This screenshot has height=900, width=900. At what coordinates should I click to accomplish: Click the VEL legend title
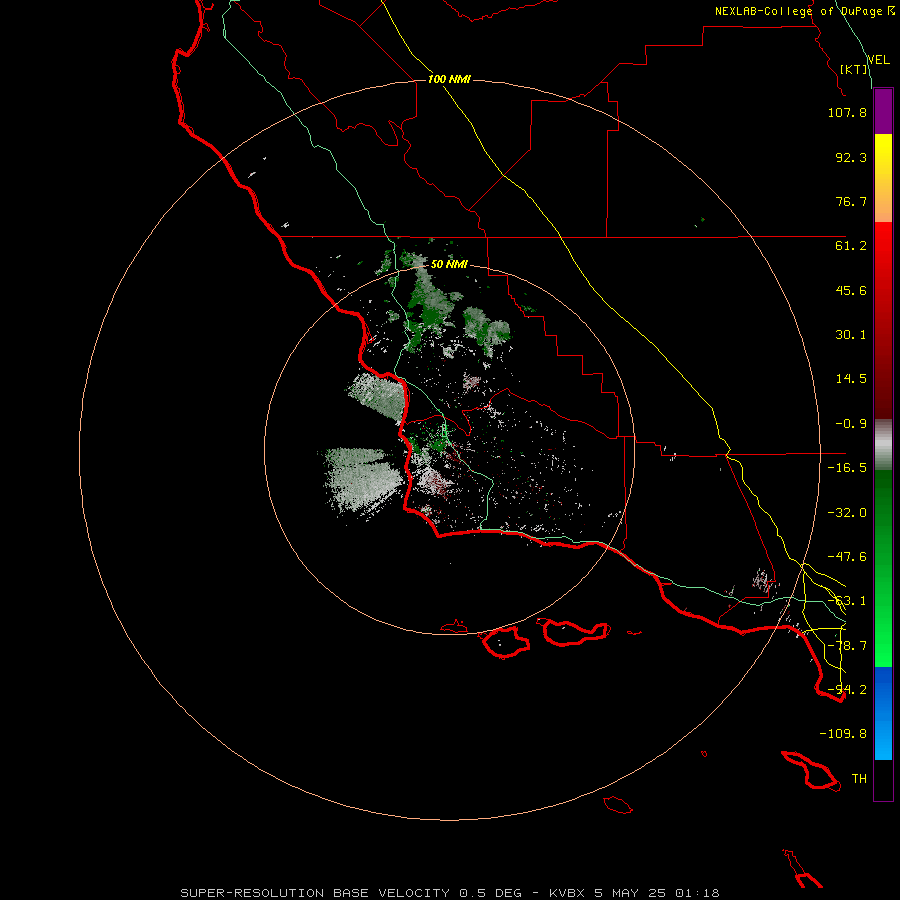878,60
